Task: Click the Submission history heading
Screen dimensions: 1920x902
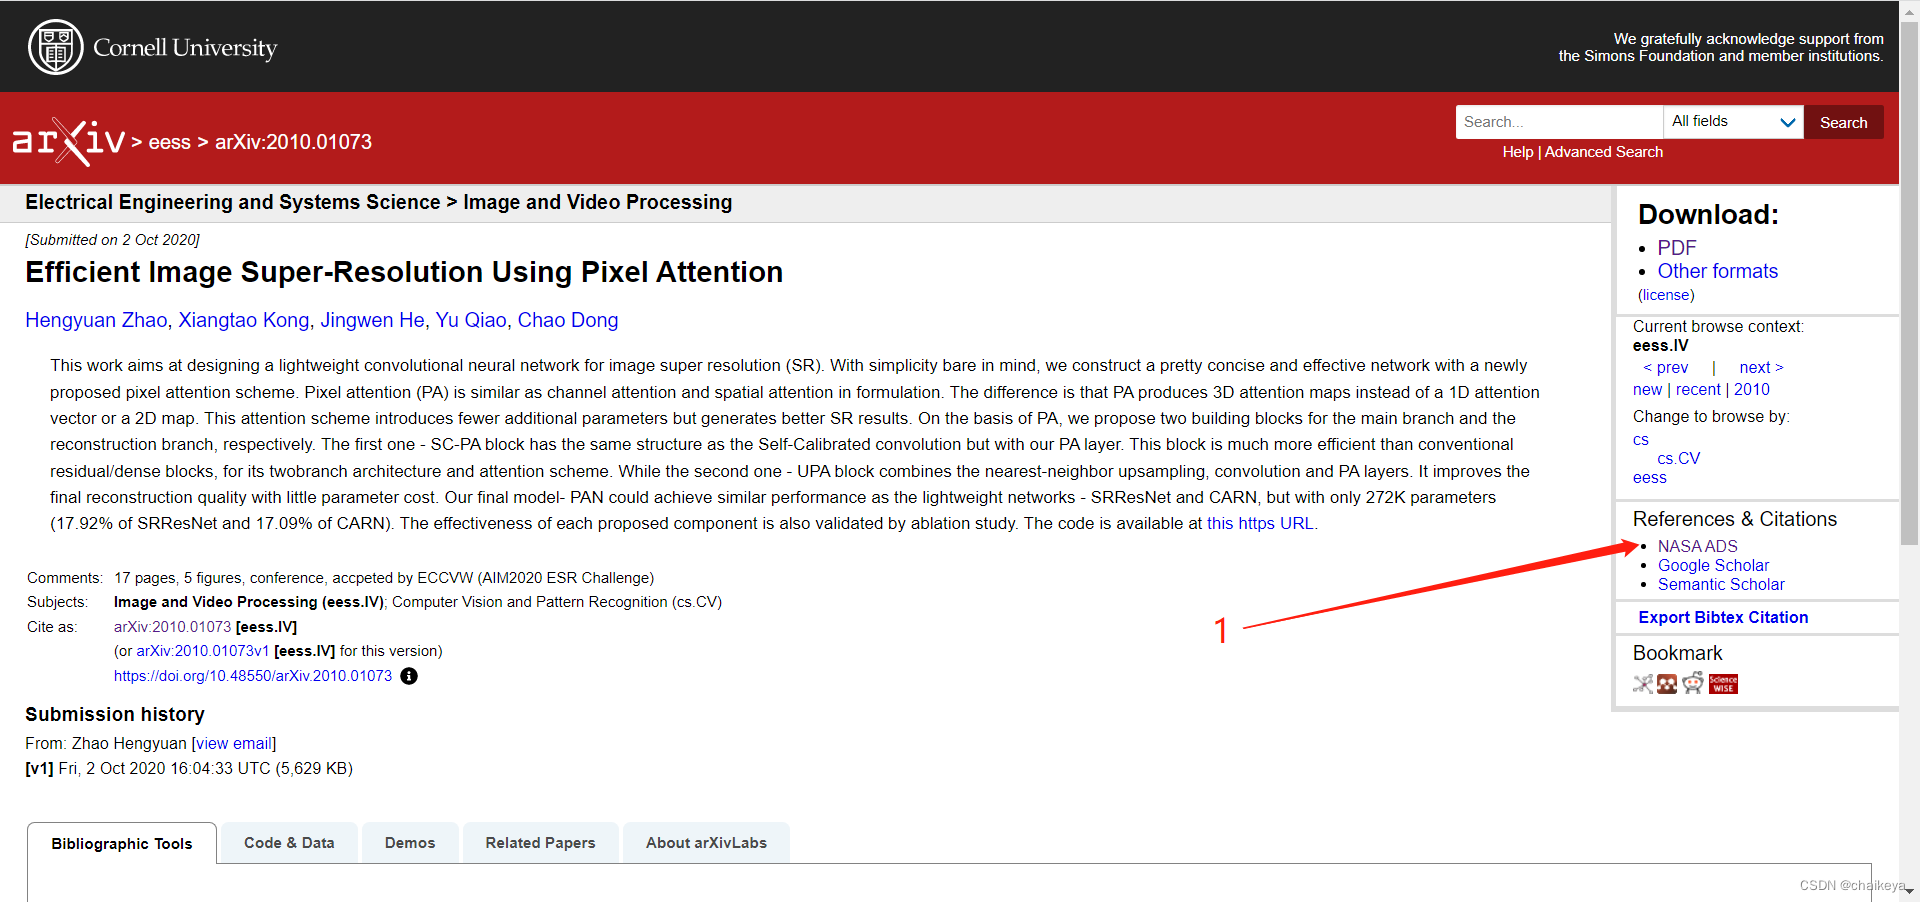Action: point(115,715)
